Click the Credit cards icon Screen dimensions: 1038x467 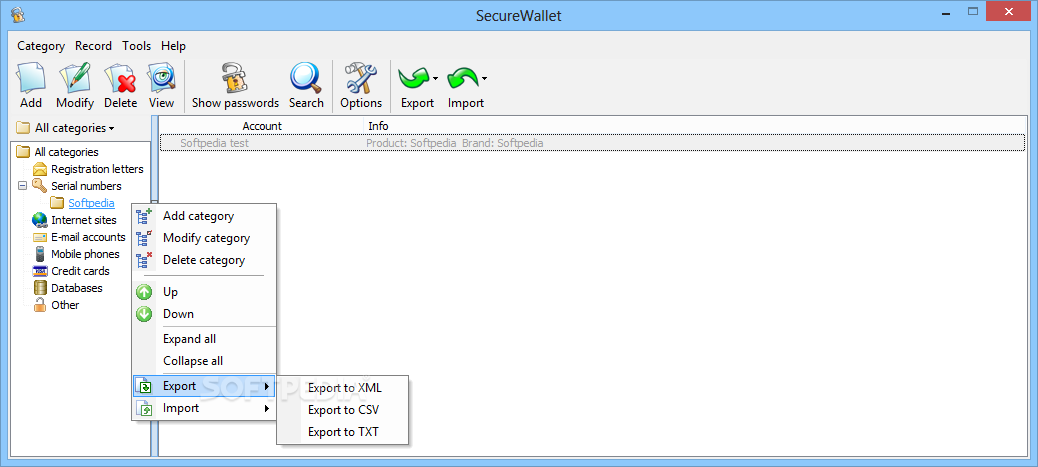pyautogui.click(x=40, y=271)
